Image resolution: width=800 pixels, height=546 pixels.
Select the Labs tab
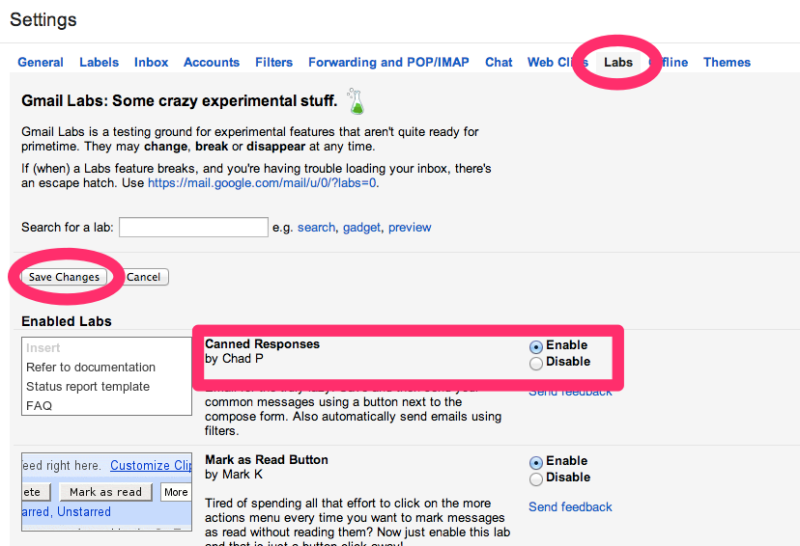(618, 62)
